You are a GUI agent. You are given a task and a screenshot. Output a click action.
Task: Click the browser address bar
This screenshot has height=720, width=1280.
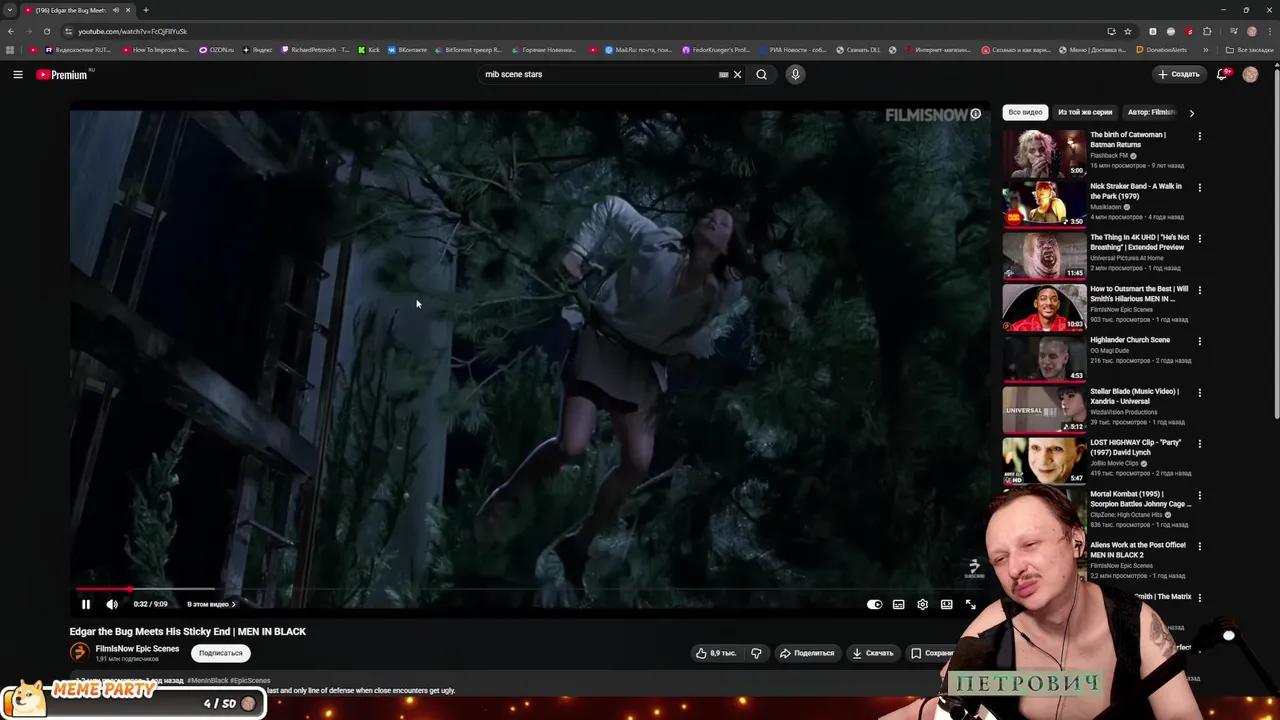[585, 31]
